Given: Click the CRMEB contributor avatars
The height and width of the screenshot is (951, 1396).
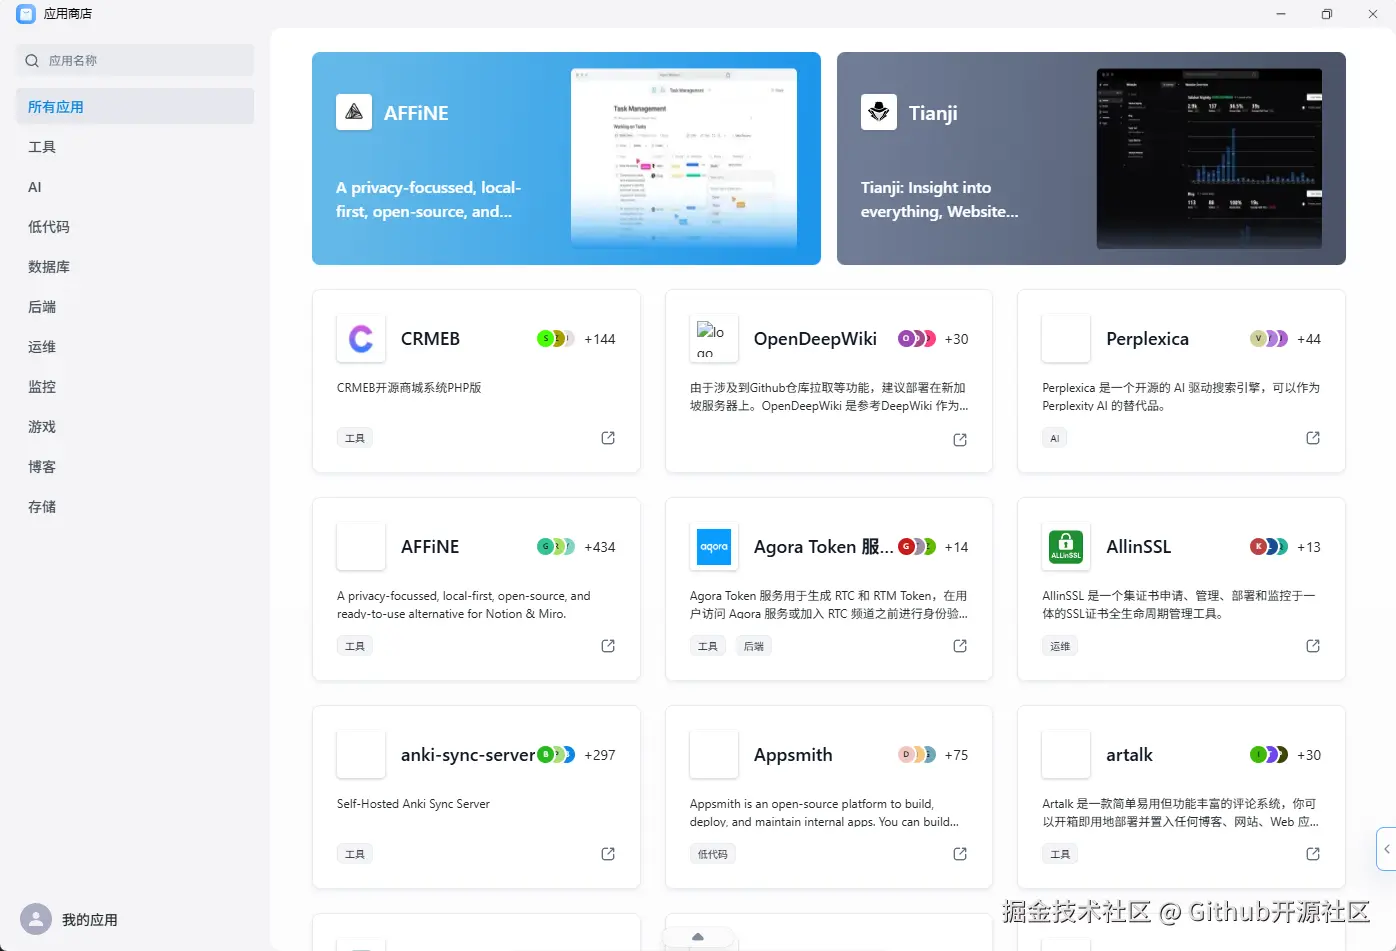Looking at the screenshot, I should [x=555, y=339].
